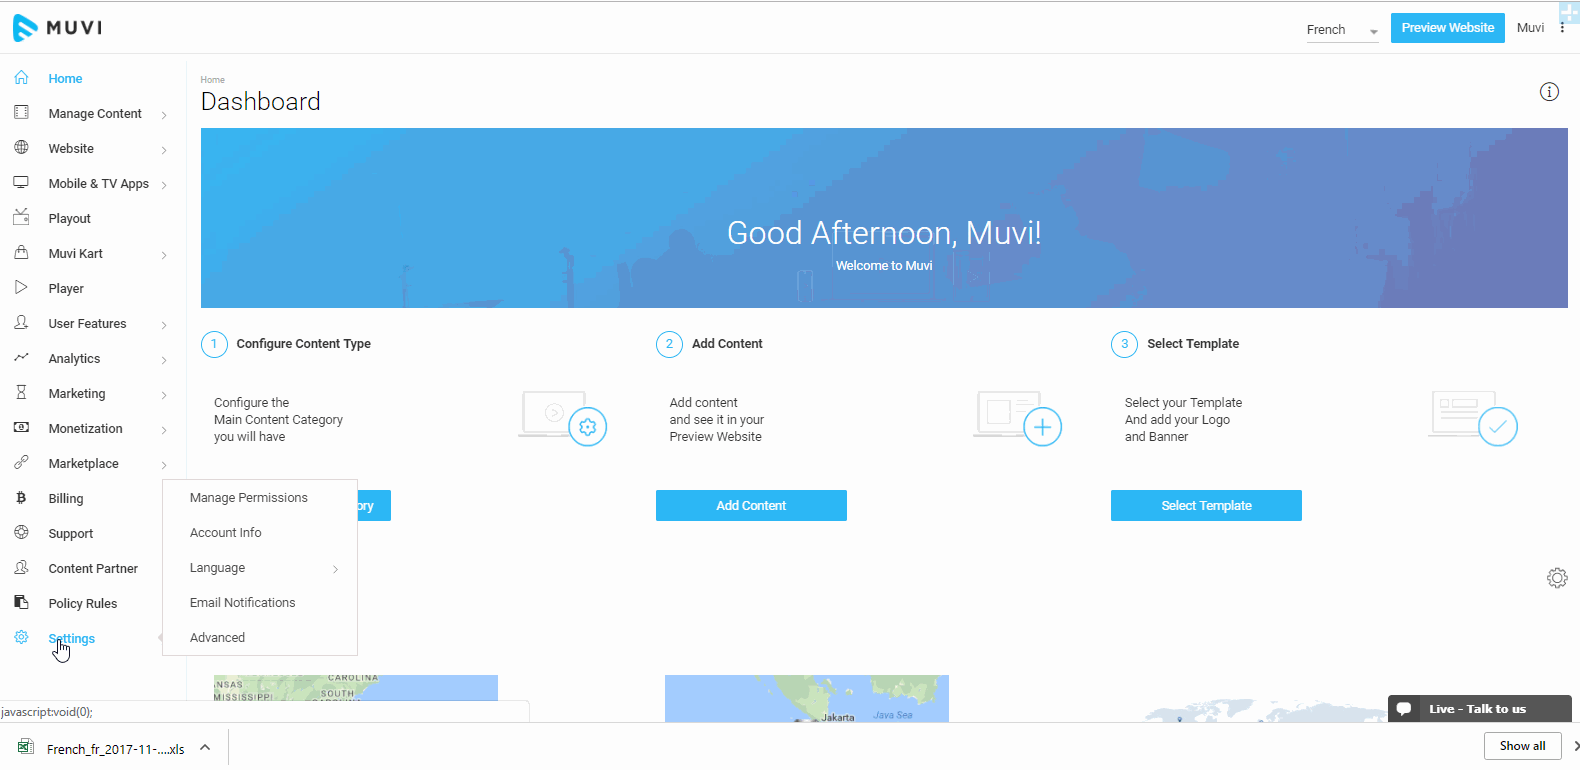This screenshot has width=1580, height=770.
Task: Click the Add Content plus illustration icon
Action: [x=1042, y=427]
